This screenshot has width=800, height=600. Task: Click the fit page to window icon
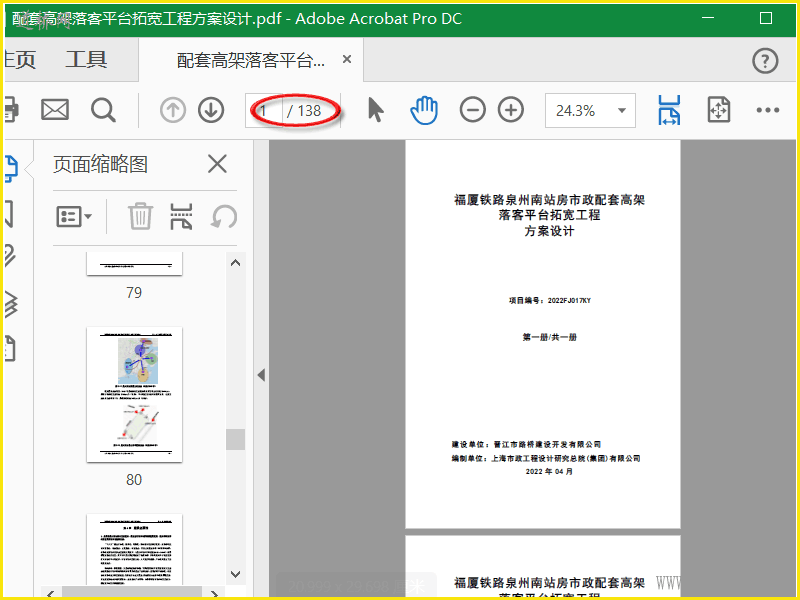pos(719,110)
